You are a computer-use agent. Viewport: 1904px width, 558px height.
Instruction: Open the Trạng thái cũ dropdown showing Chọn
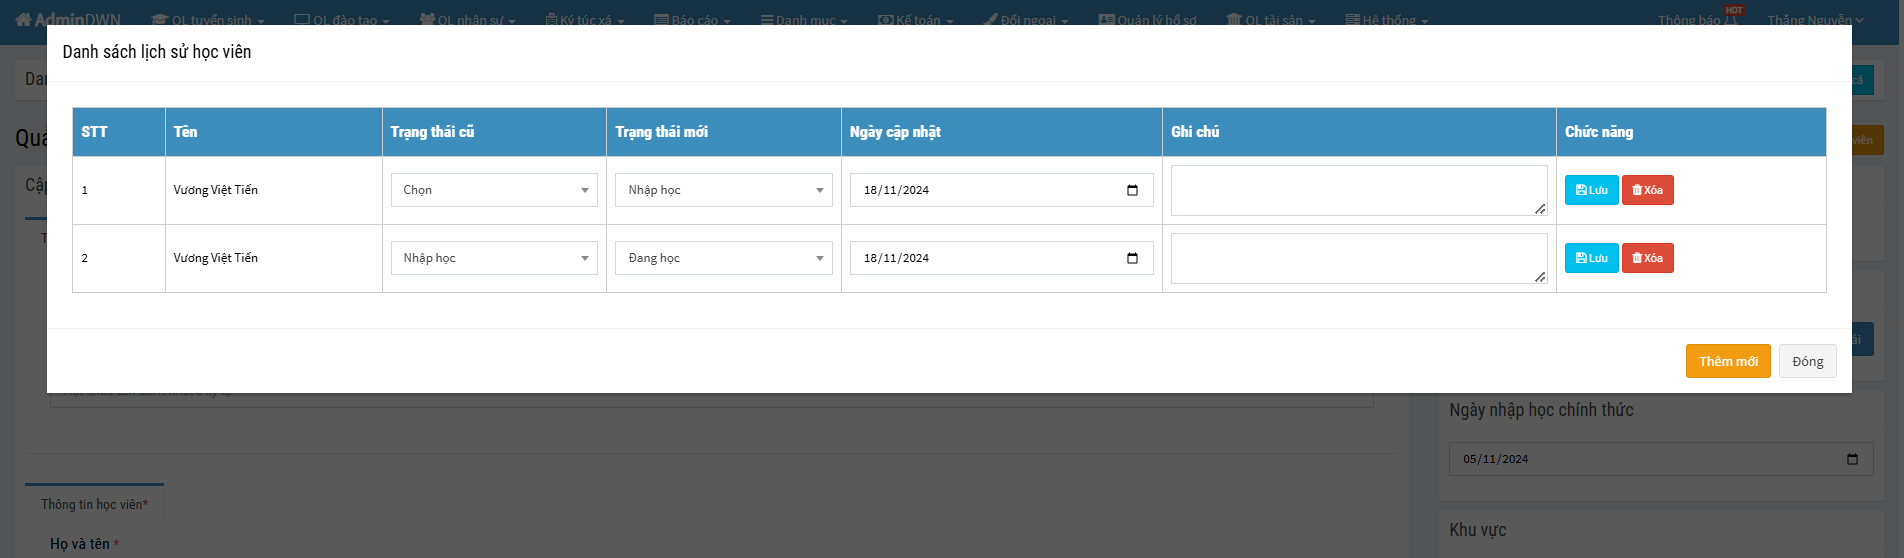click(493, 190)
